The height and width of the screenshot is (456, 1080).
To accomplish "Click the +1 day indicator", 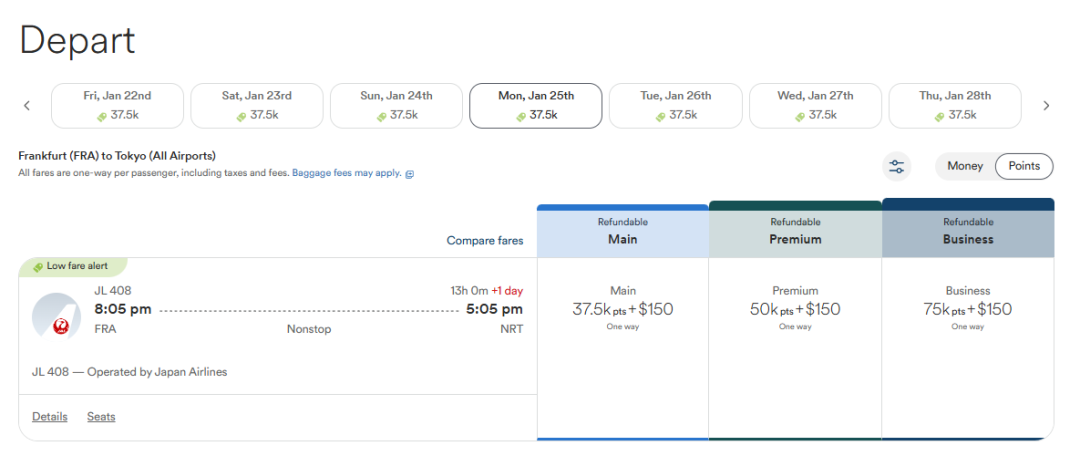I will [507, 291].
